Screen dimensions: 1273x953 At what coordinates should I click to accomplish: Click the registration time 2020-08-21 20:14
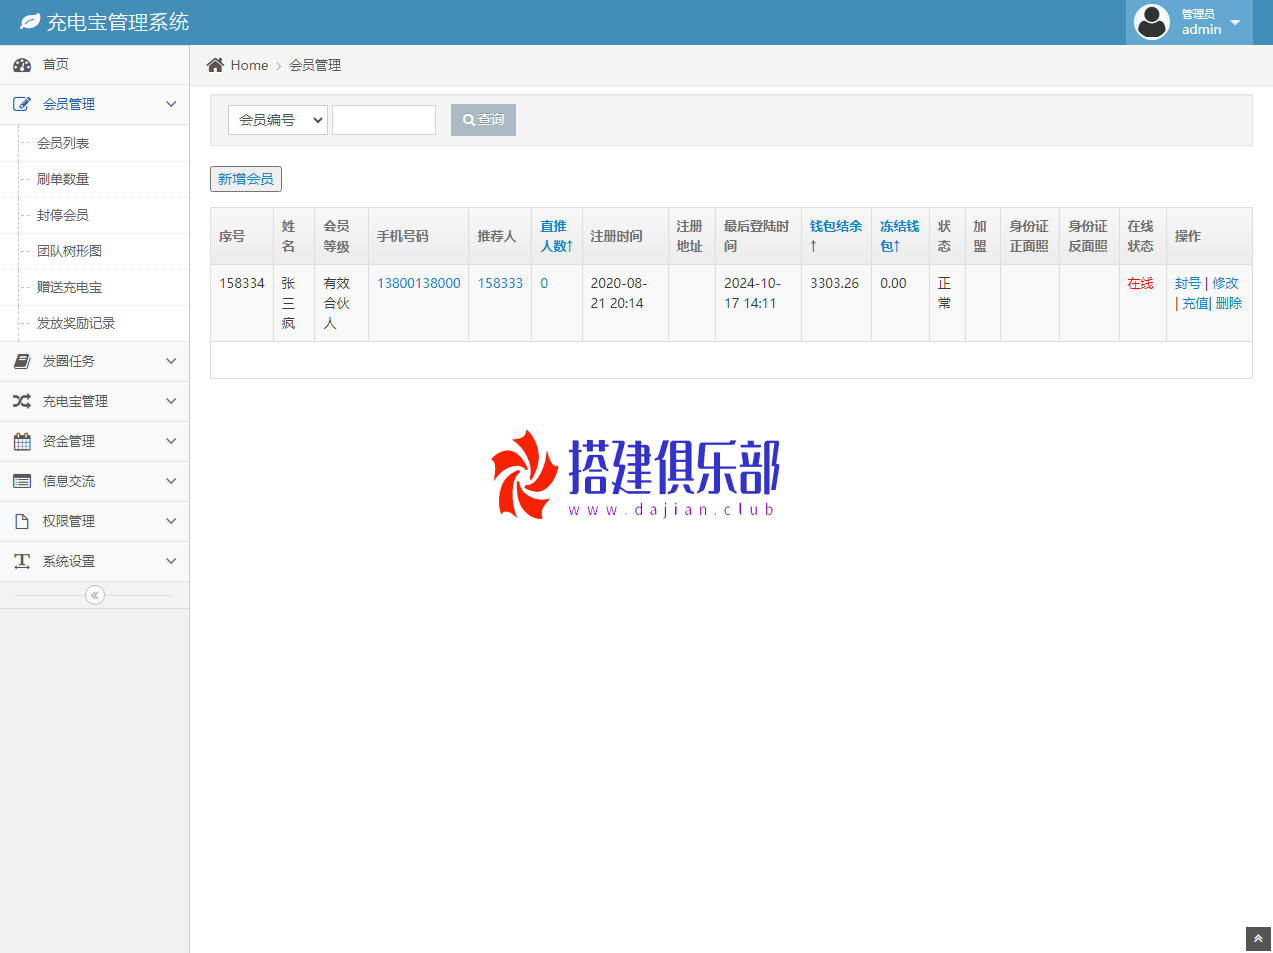point(619,293)
